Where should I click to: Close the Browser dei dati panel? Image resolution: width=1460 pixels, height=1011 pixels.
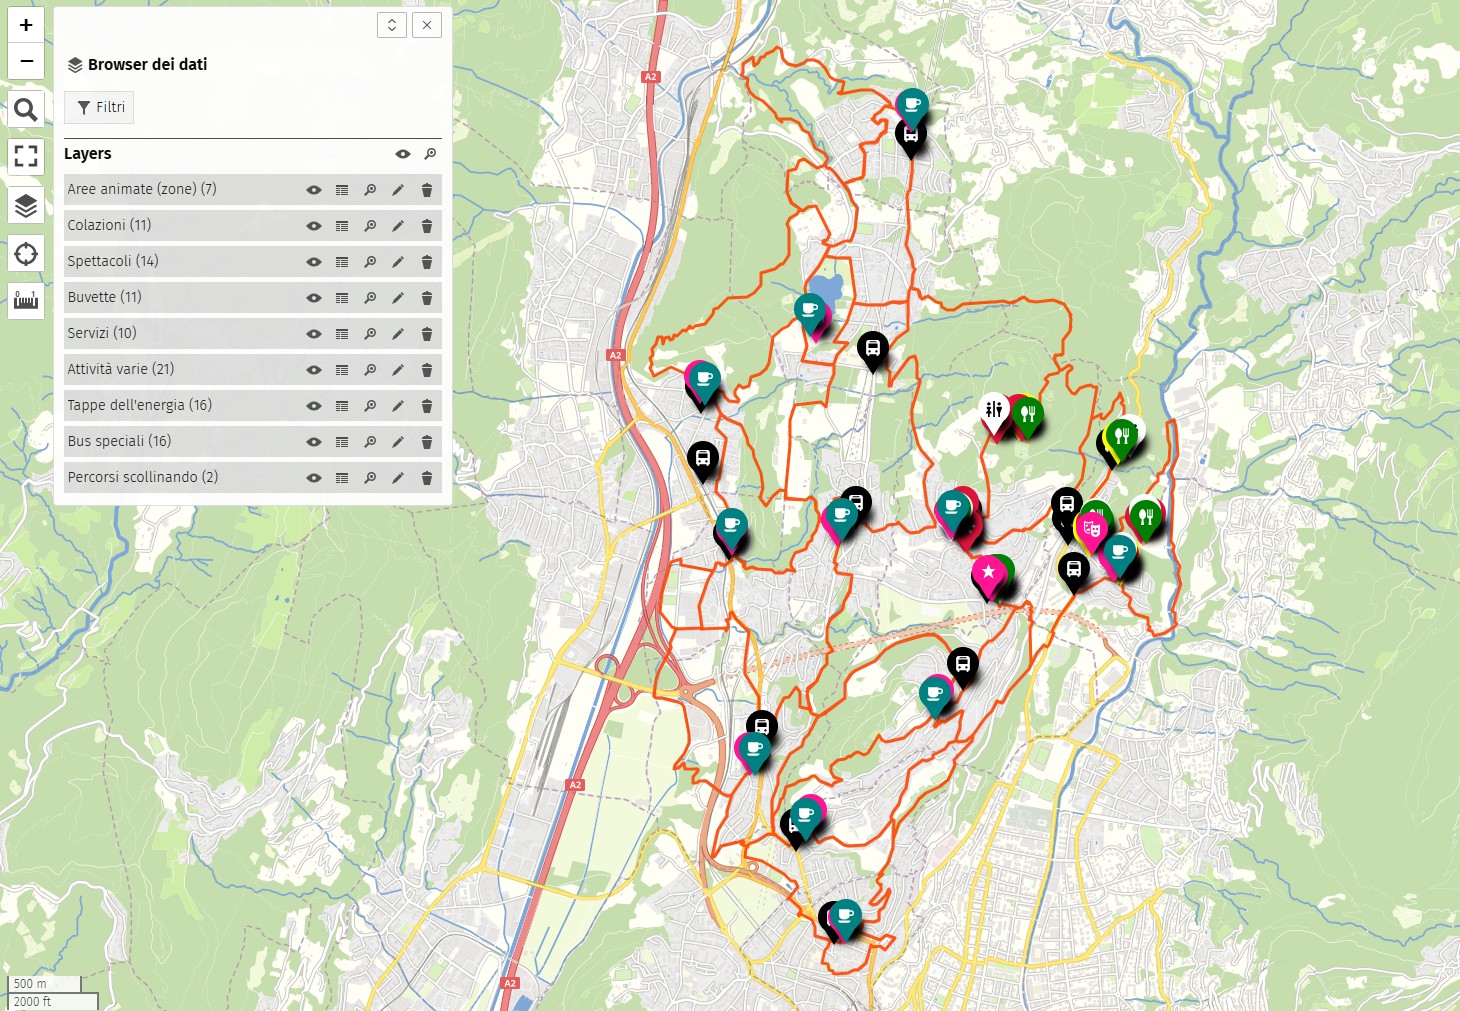click(x=427, y=25)
